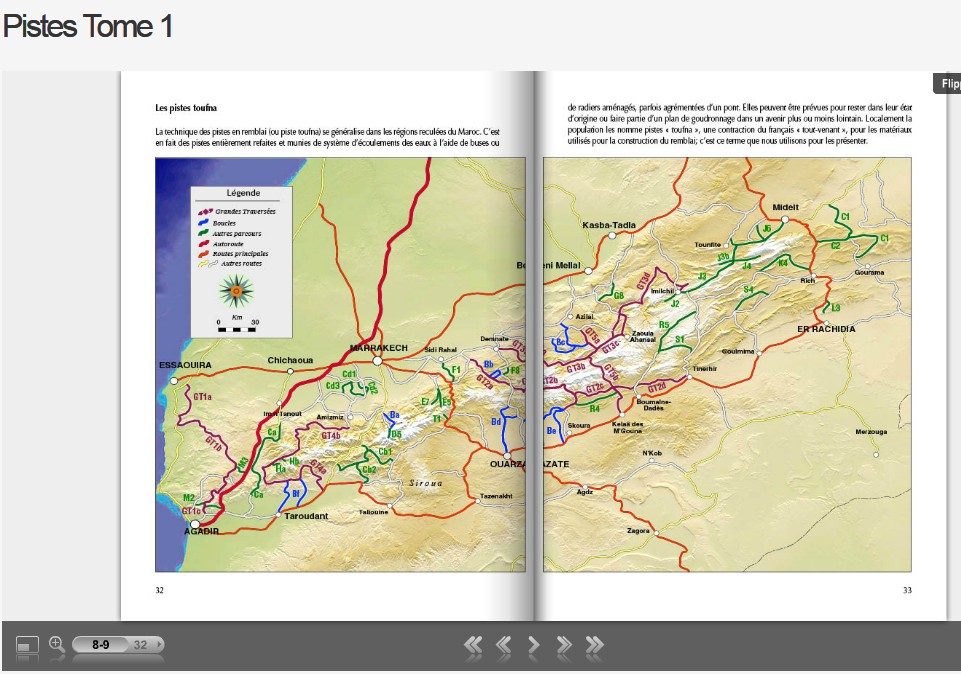Click the zoom-in magnifier icon

[56, 644]
